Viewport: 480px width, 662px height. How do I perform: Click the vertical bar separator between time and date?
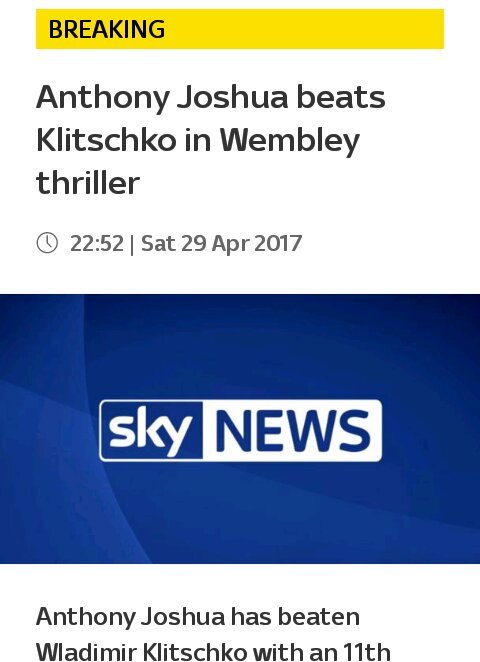[132, 244]
